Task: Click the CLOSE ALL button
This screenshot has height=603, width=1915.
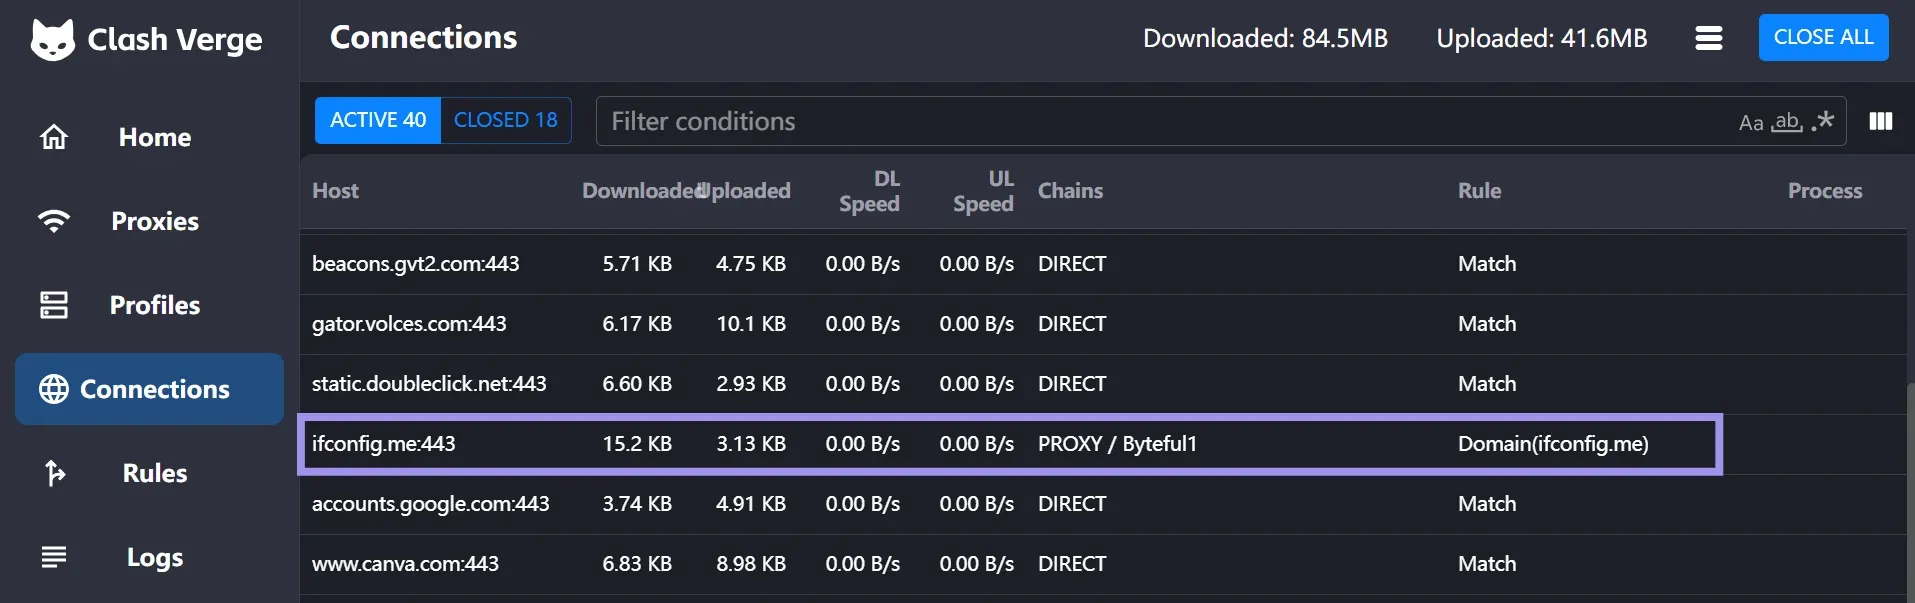Action: pos(1823,37)
